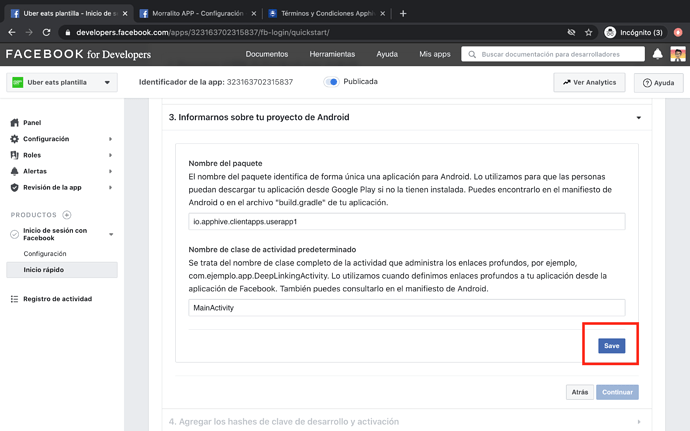Viewport: 690px width, 431px height.
Task: Open a new browser tab
Action: tap(403, 14)
